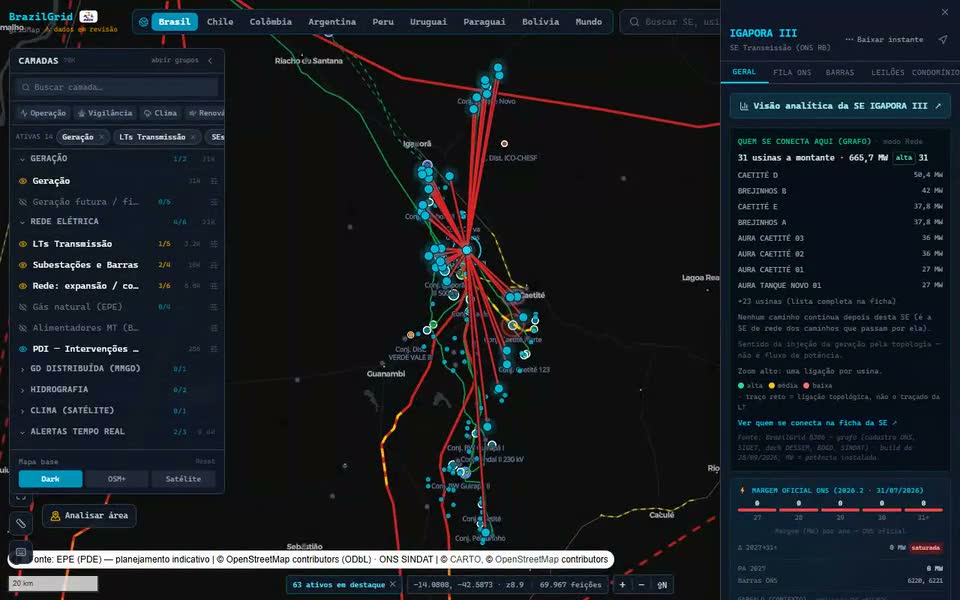This screenshot has width=960, height=600.
Task: Dismiss '63 ativos em destaque' chip
Action: click(393, 584)
